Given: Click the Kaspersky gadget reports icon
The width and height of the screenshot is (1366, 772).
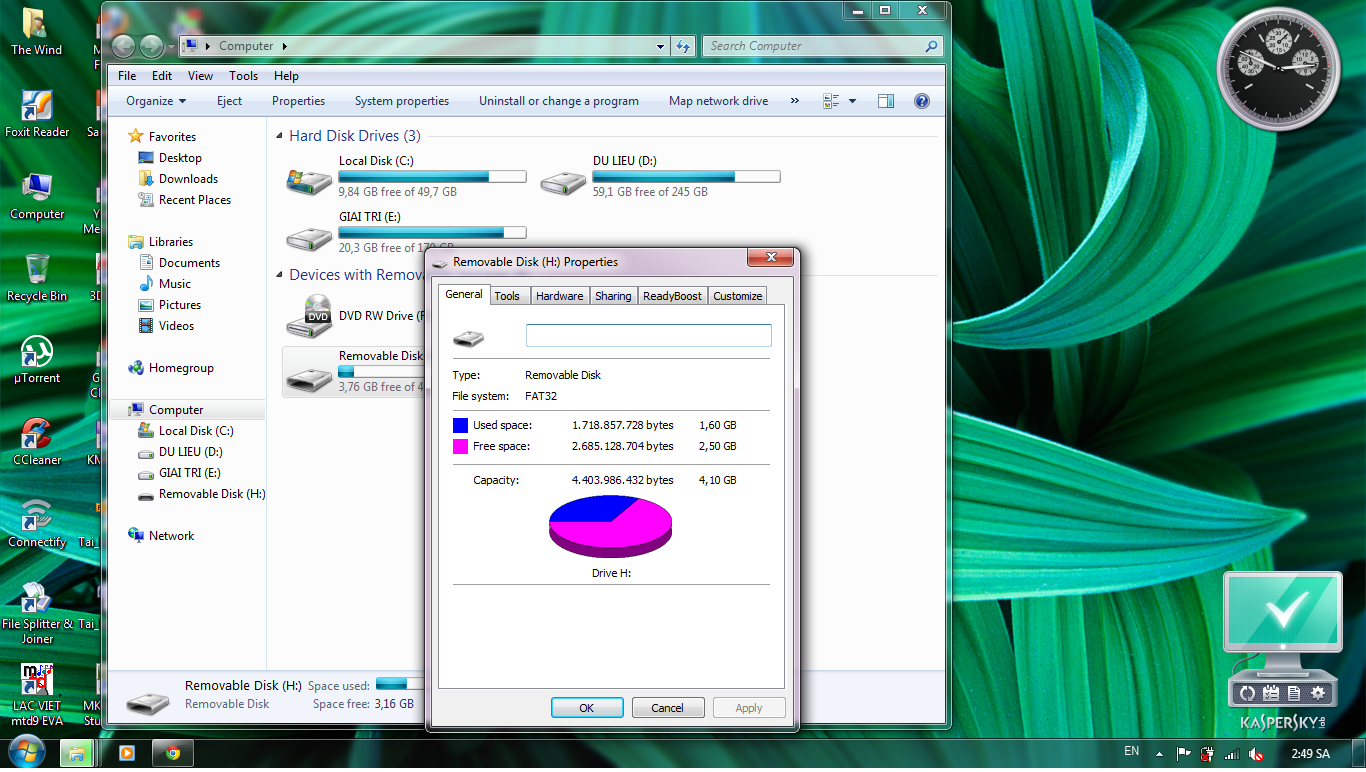Looking at the screenshot, I should pos(1294,693).
